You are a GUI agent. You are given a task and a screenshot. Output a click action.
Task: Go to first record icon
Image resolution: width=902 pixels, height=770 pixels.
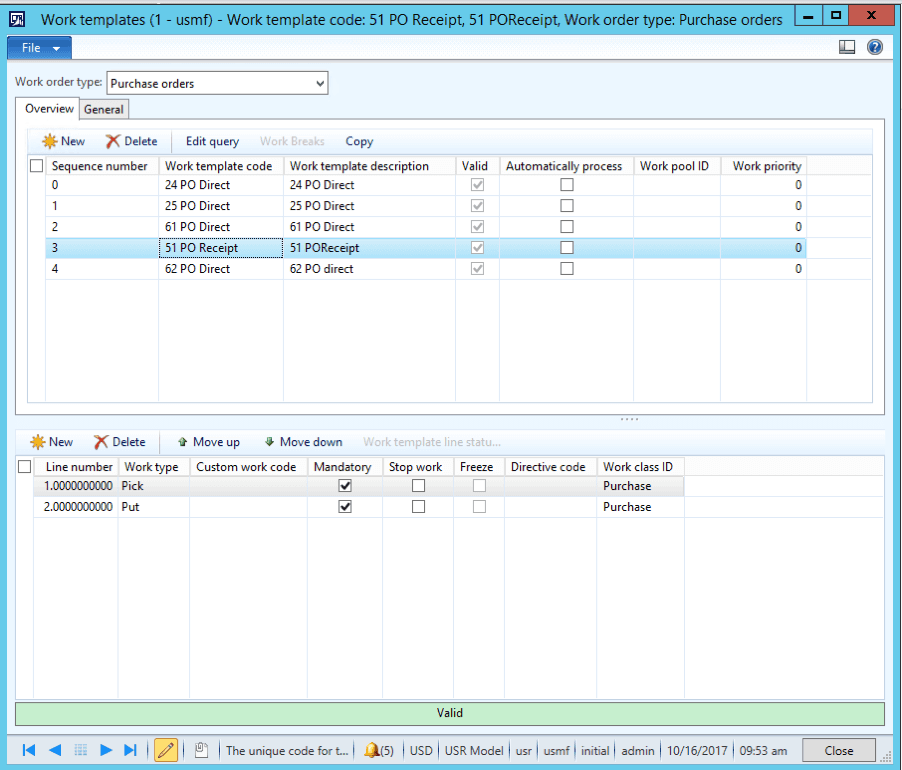[29, 750]
